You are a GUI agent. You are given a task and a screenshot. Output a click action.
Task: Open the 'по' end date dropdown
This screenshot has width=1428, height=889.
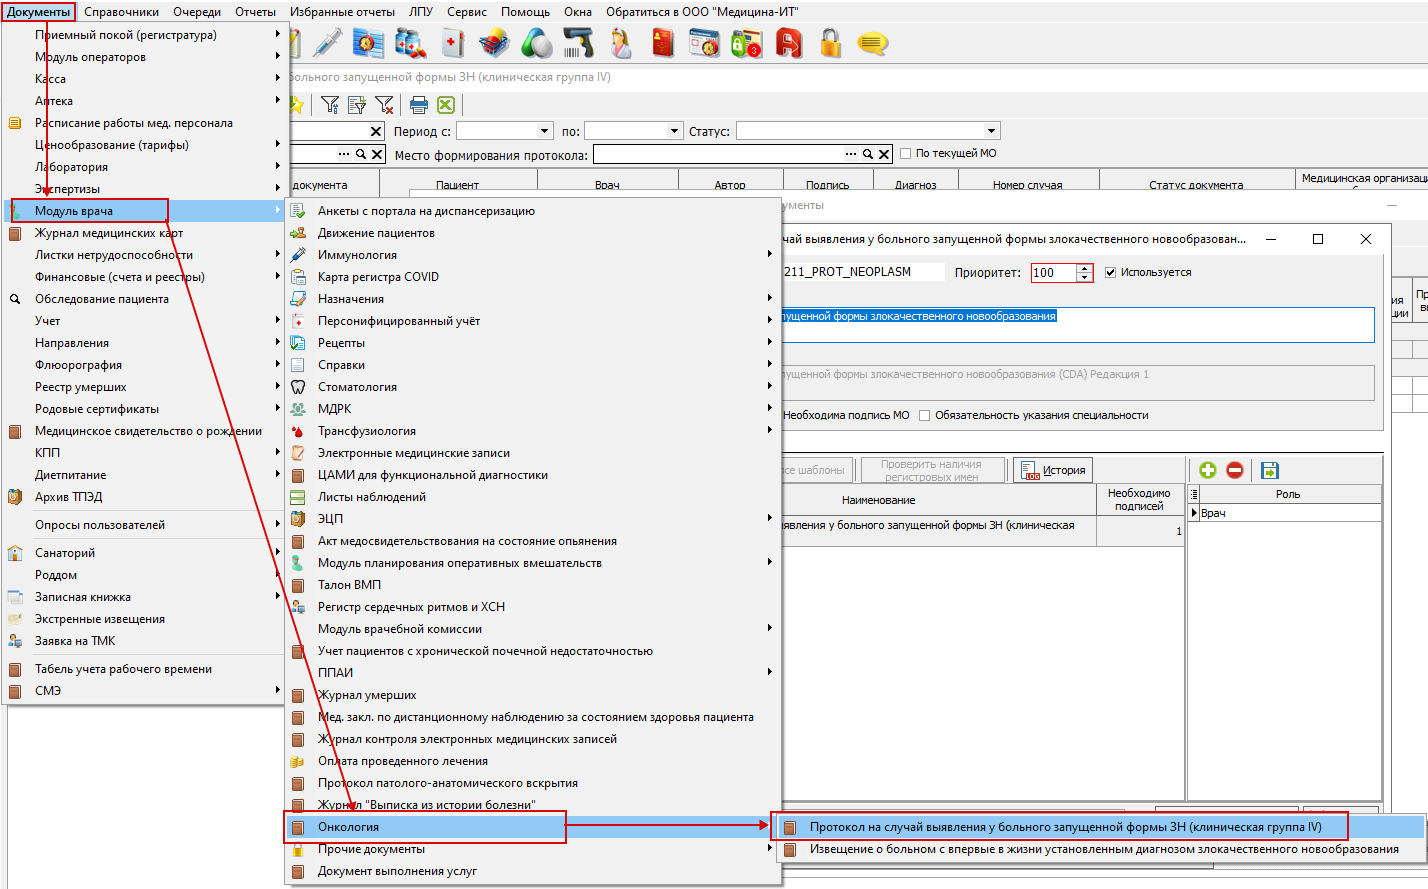(674, 131)
